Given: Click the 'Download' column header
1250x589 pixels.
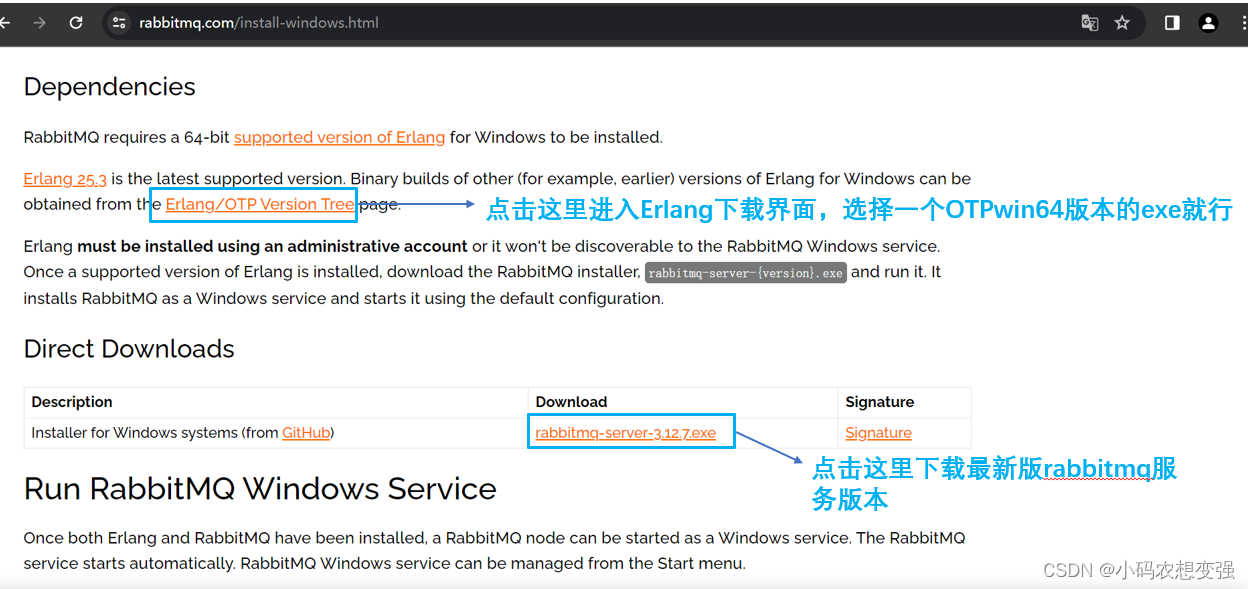Looking at the screenshot, I should coord(571,402).
